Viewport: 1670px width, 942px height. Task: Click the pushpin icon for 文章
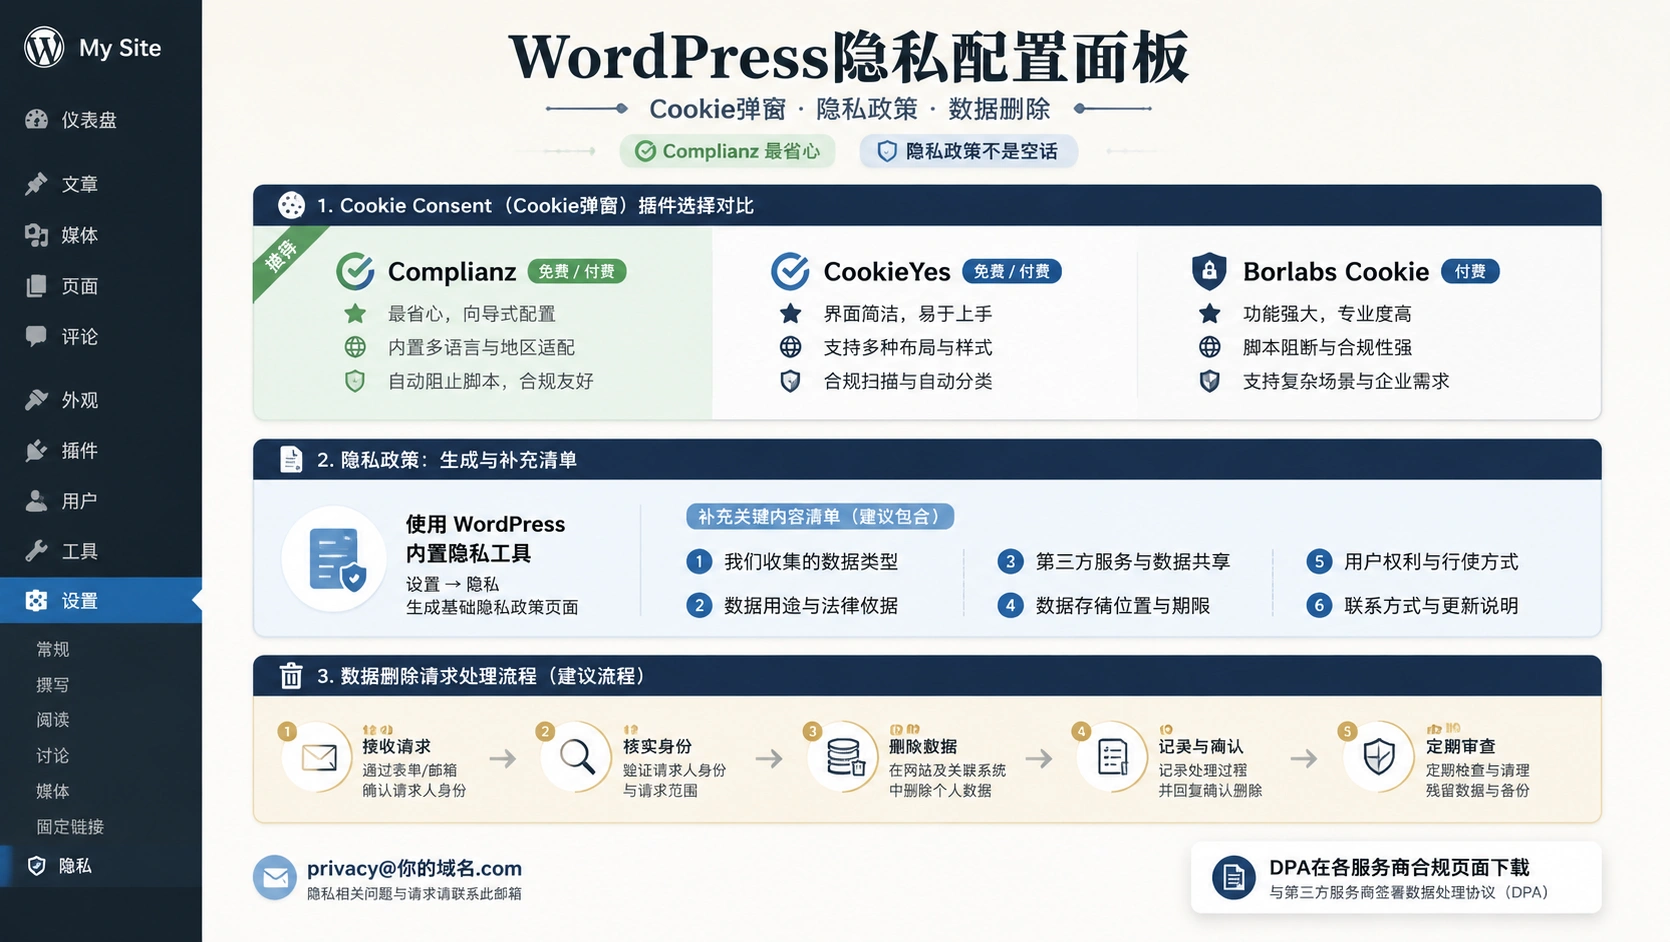click(37, 184)
